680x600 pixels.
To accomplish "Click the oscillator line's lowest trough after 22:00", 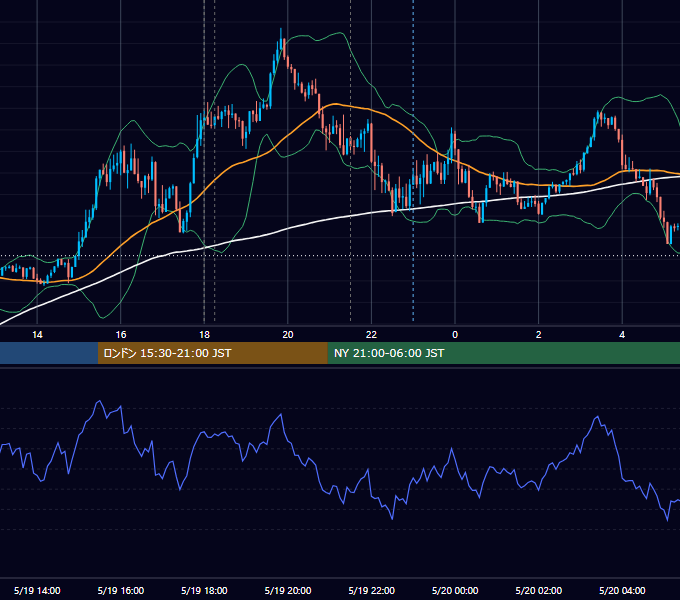I will click(x=392, y=518).
